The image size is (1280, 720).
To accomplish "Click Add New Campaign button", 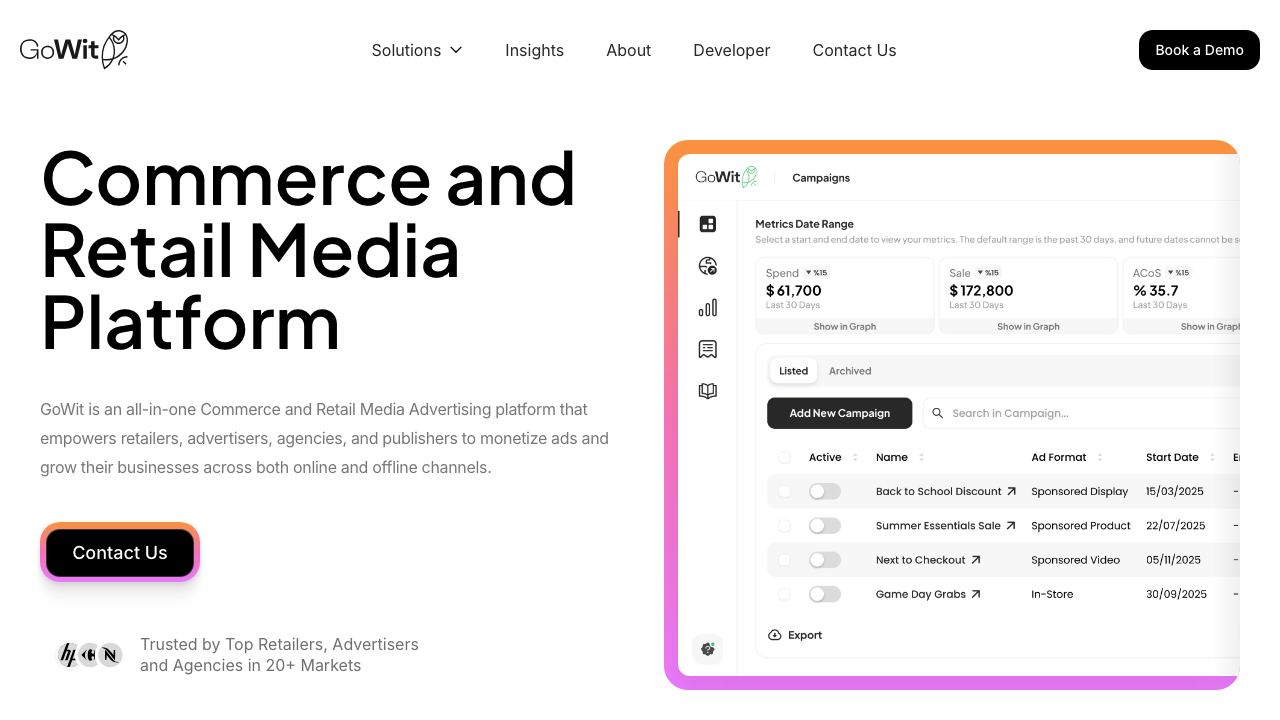I will [839, 413].
